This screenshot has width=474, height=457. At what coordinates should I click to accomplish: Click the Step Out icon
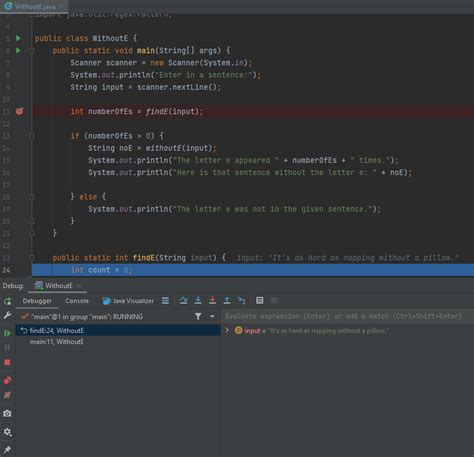click(227, 301)
